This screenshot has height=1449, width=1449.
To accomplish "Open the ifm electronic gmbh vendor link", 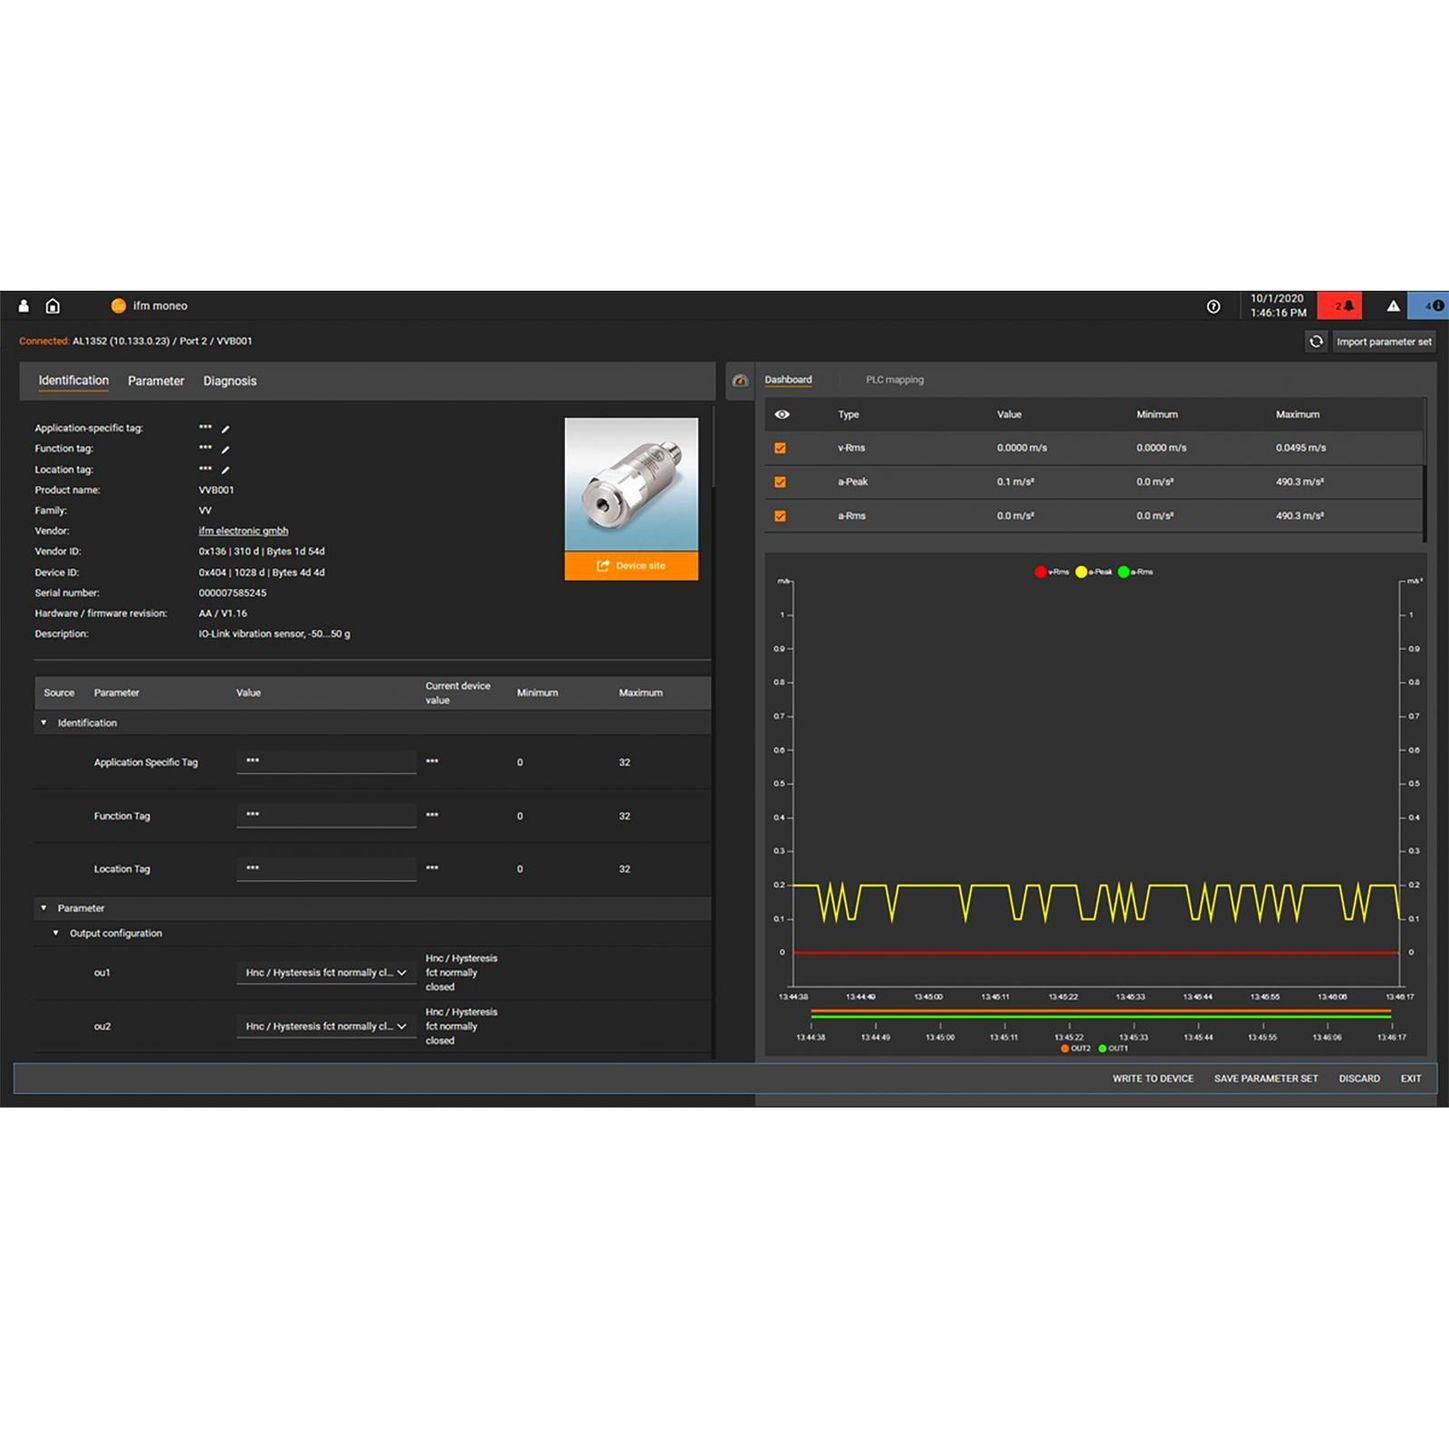I will pos(243,531).
